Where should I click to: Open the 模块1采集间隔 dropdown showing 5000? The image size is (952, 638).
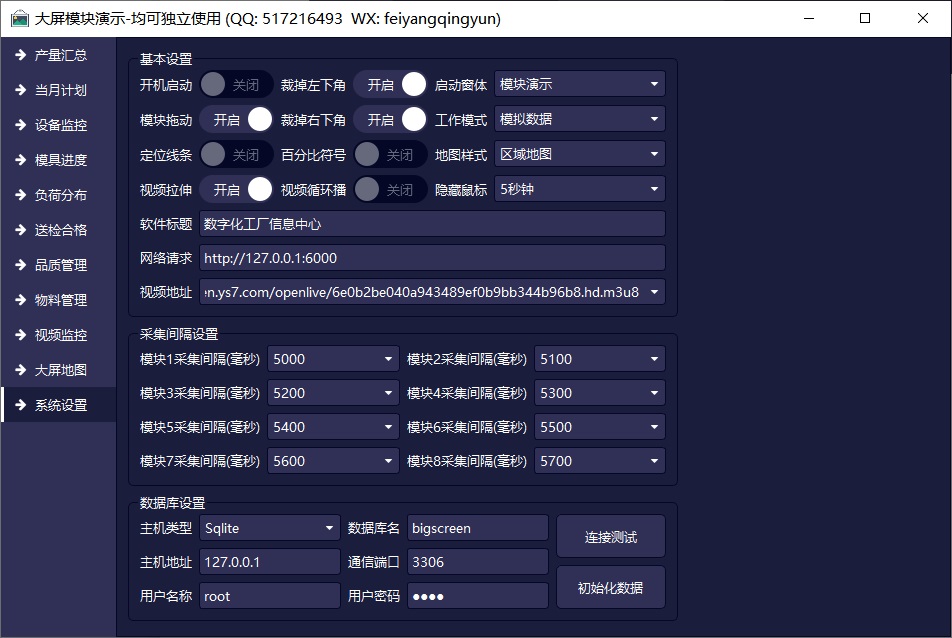click(334, 359)
